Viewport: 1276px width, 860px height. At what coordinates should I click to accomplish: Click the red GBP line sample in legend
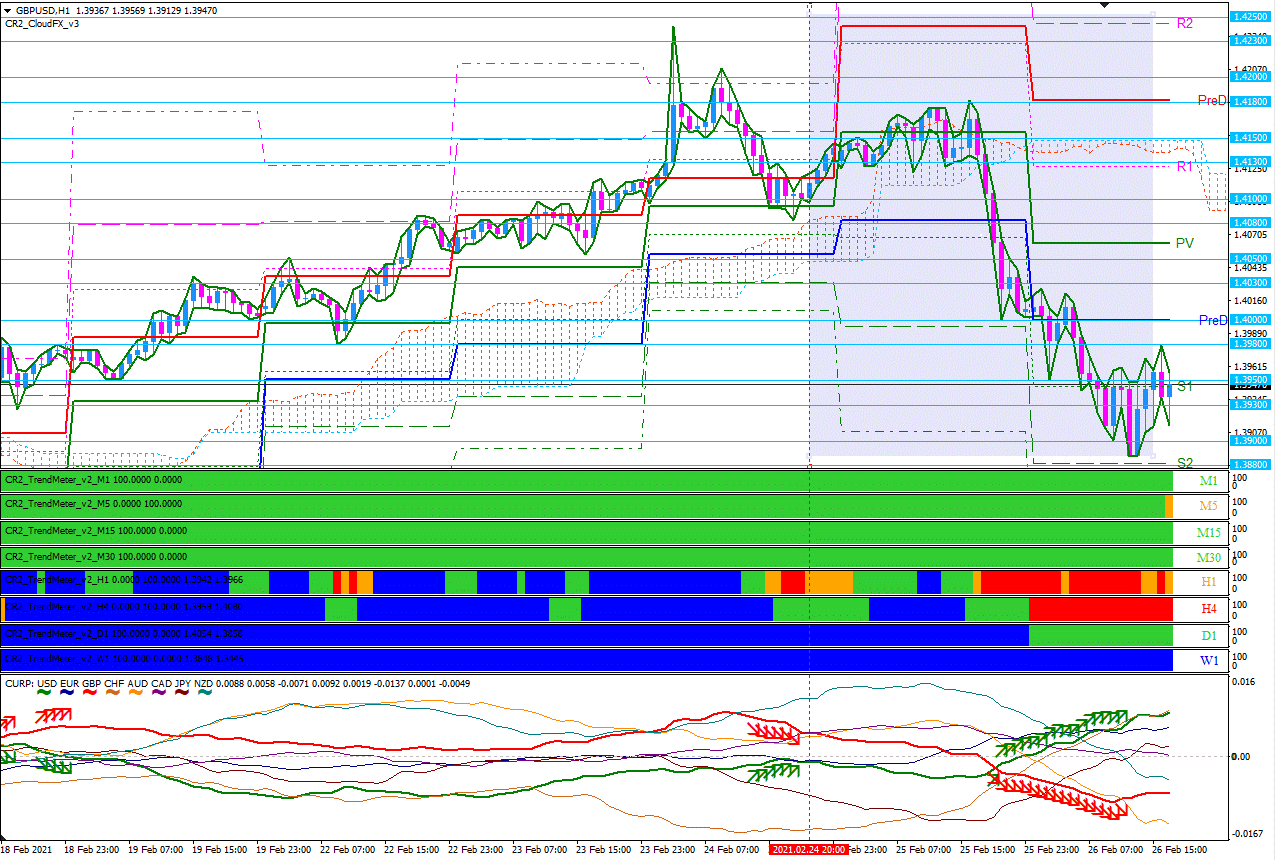point(91,694)
